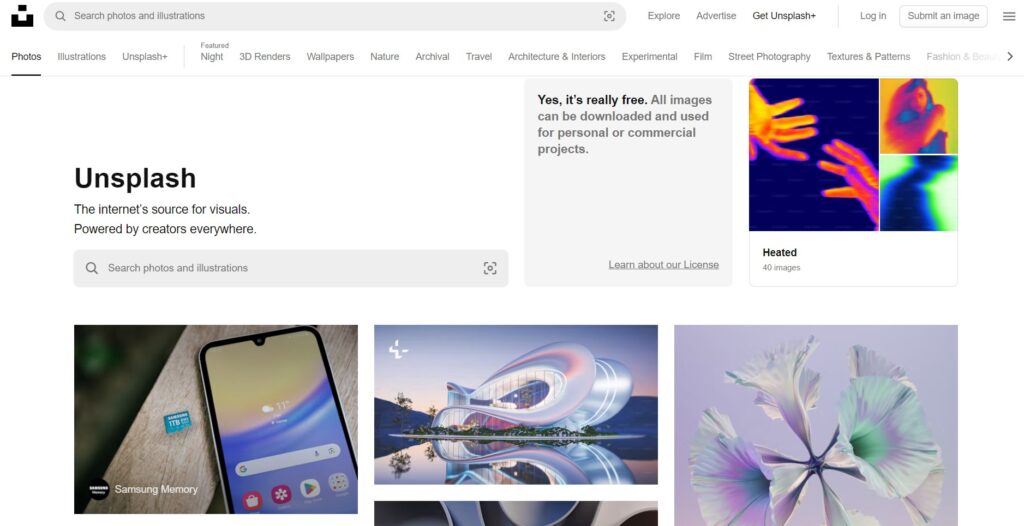Viewport: 1024px width, 526px height.
Task: Open the 3D Renders category
Action: [264, 57]
